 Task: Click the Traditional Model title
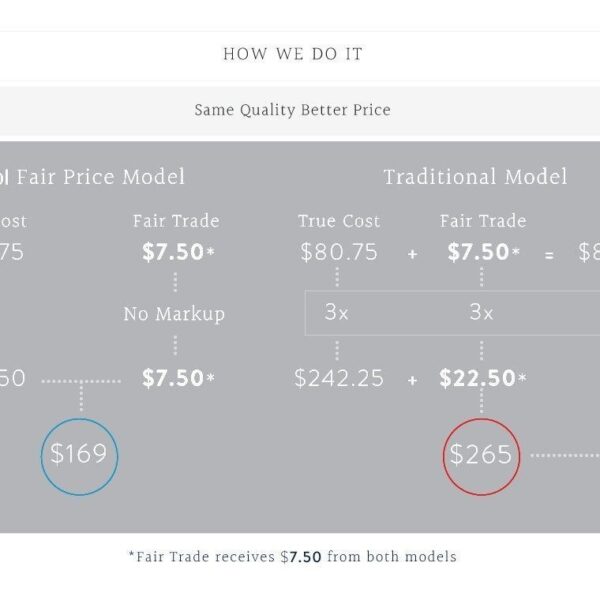tap(475, 177)
